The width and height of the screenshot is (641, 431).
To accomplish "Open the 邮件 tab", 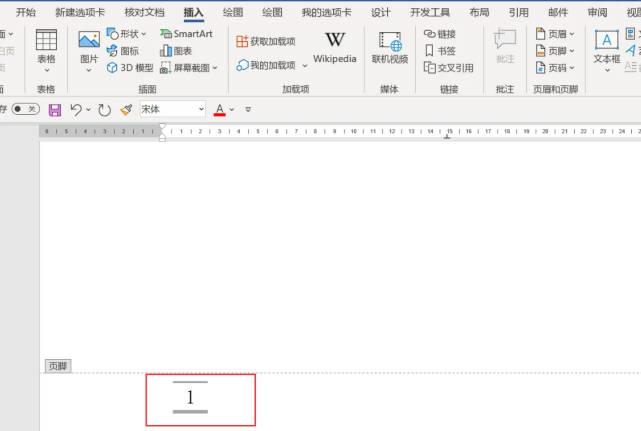I will 558,12.
